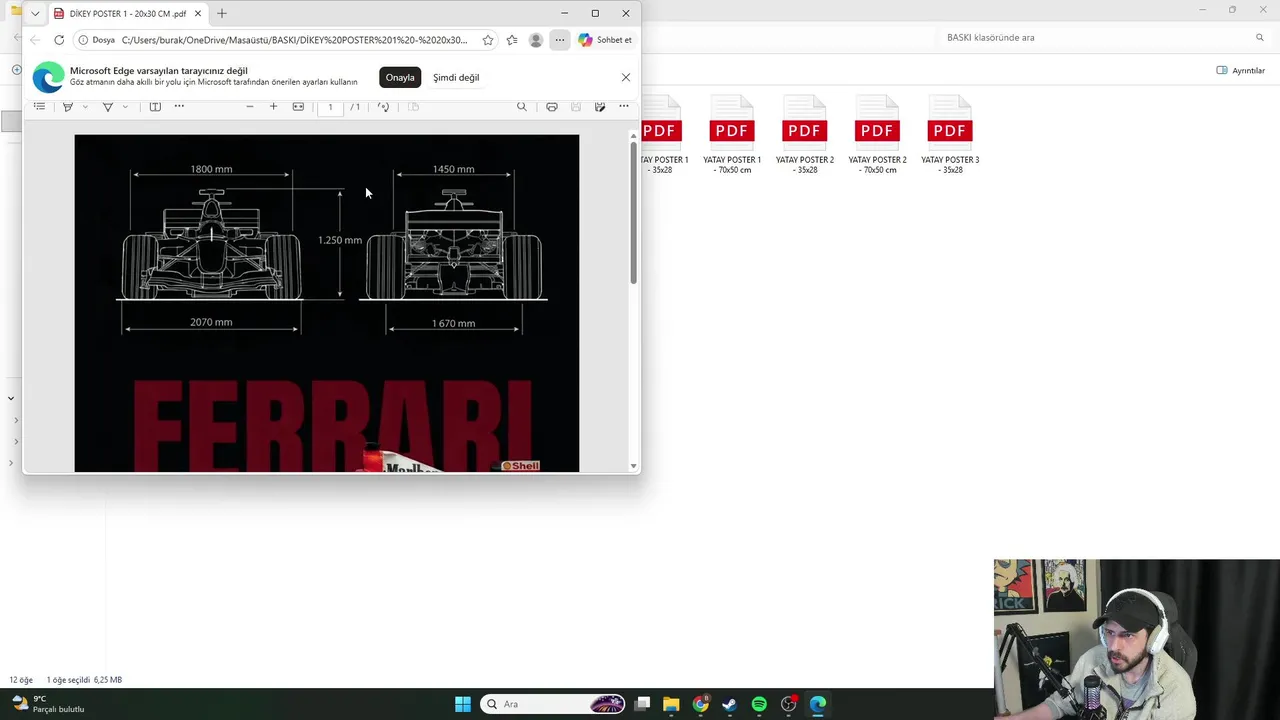Search within the PDF document
Screen dimensions: 1280x720
click(521, 106)
